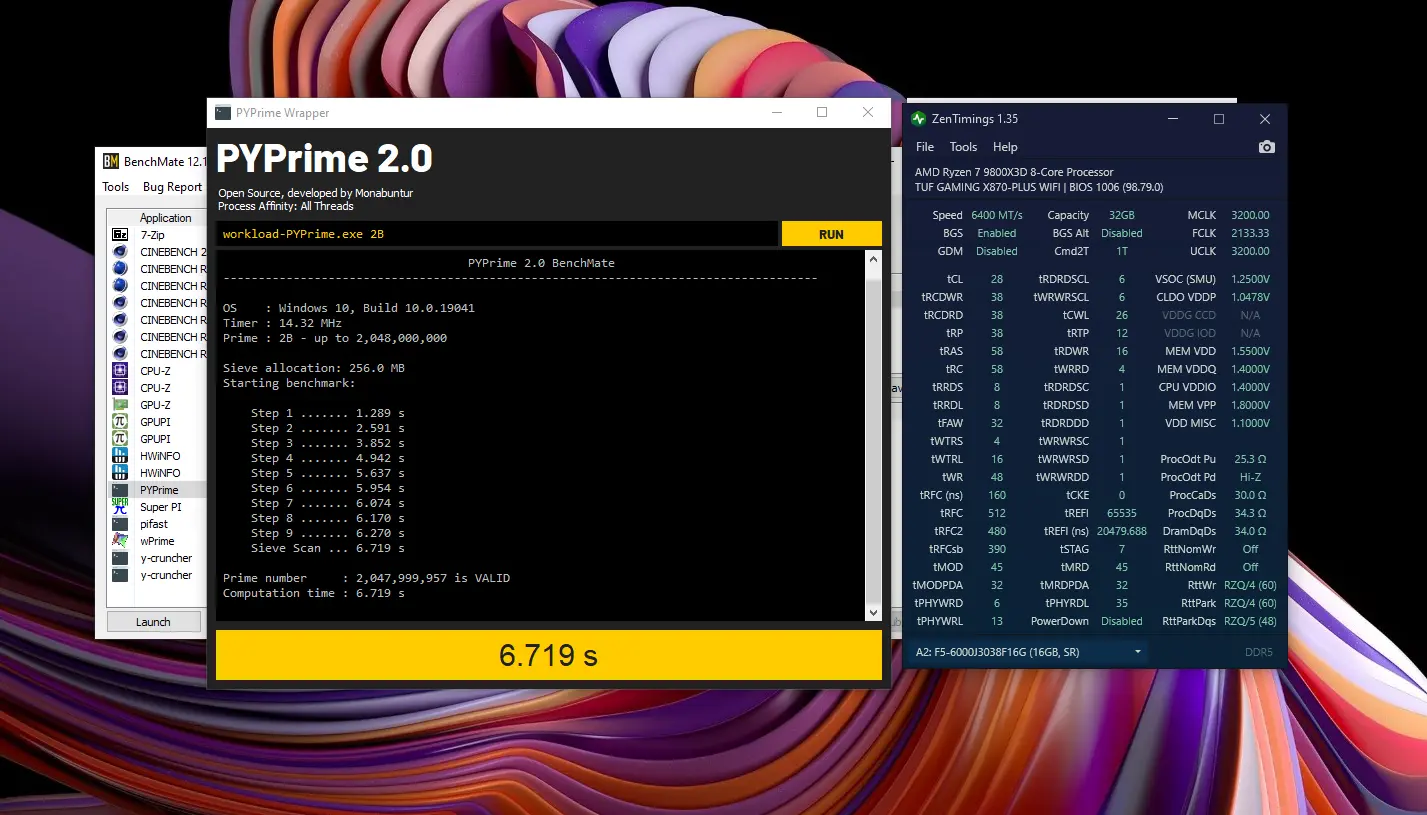Screen dimensions: 1427x815
Task: Click the FCLK value 2133.33
Action: click(x=1250, y=233)
